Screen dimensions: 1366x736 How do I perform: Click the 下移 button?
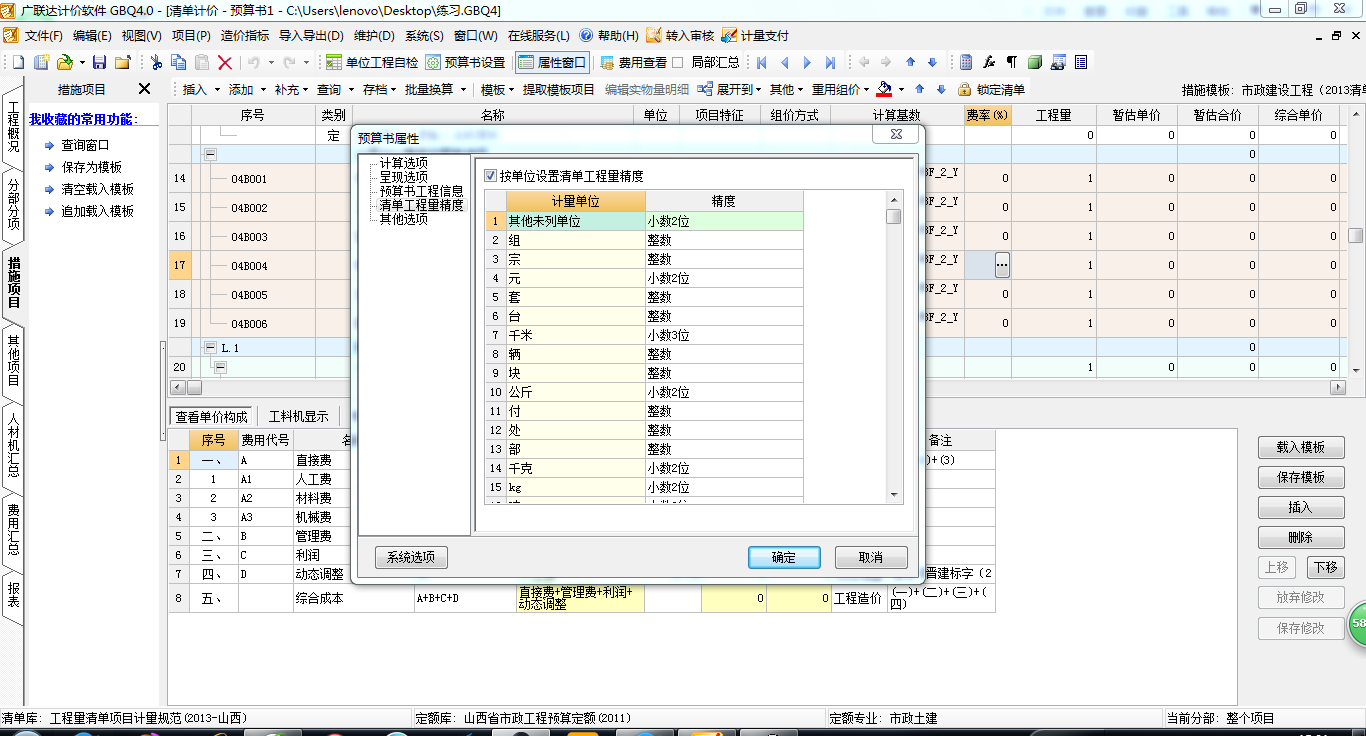(1325, 567)
